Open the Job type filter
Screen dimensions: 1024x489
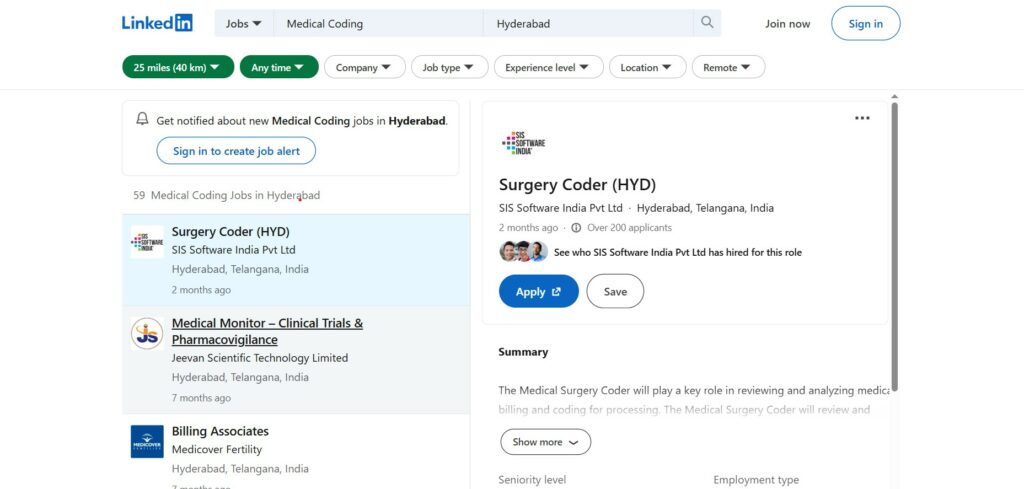click(449, 67)
